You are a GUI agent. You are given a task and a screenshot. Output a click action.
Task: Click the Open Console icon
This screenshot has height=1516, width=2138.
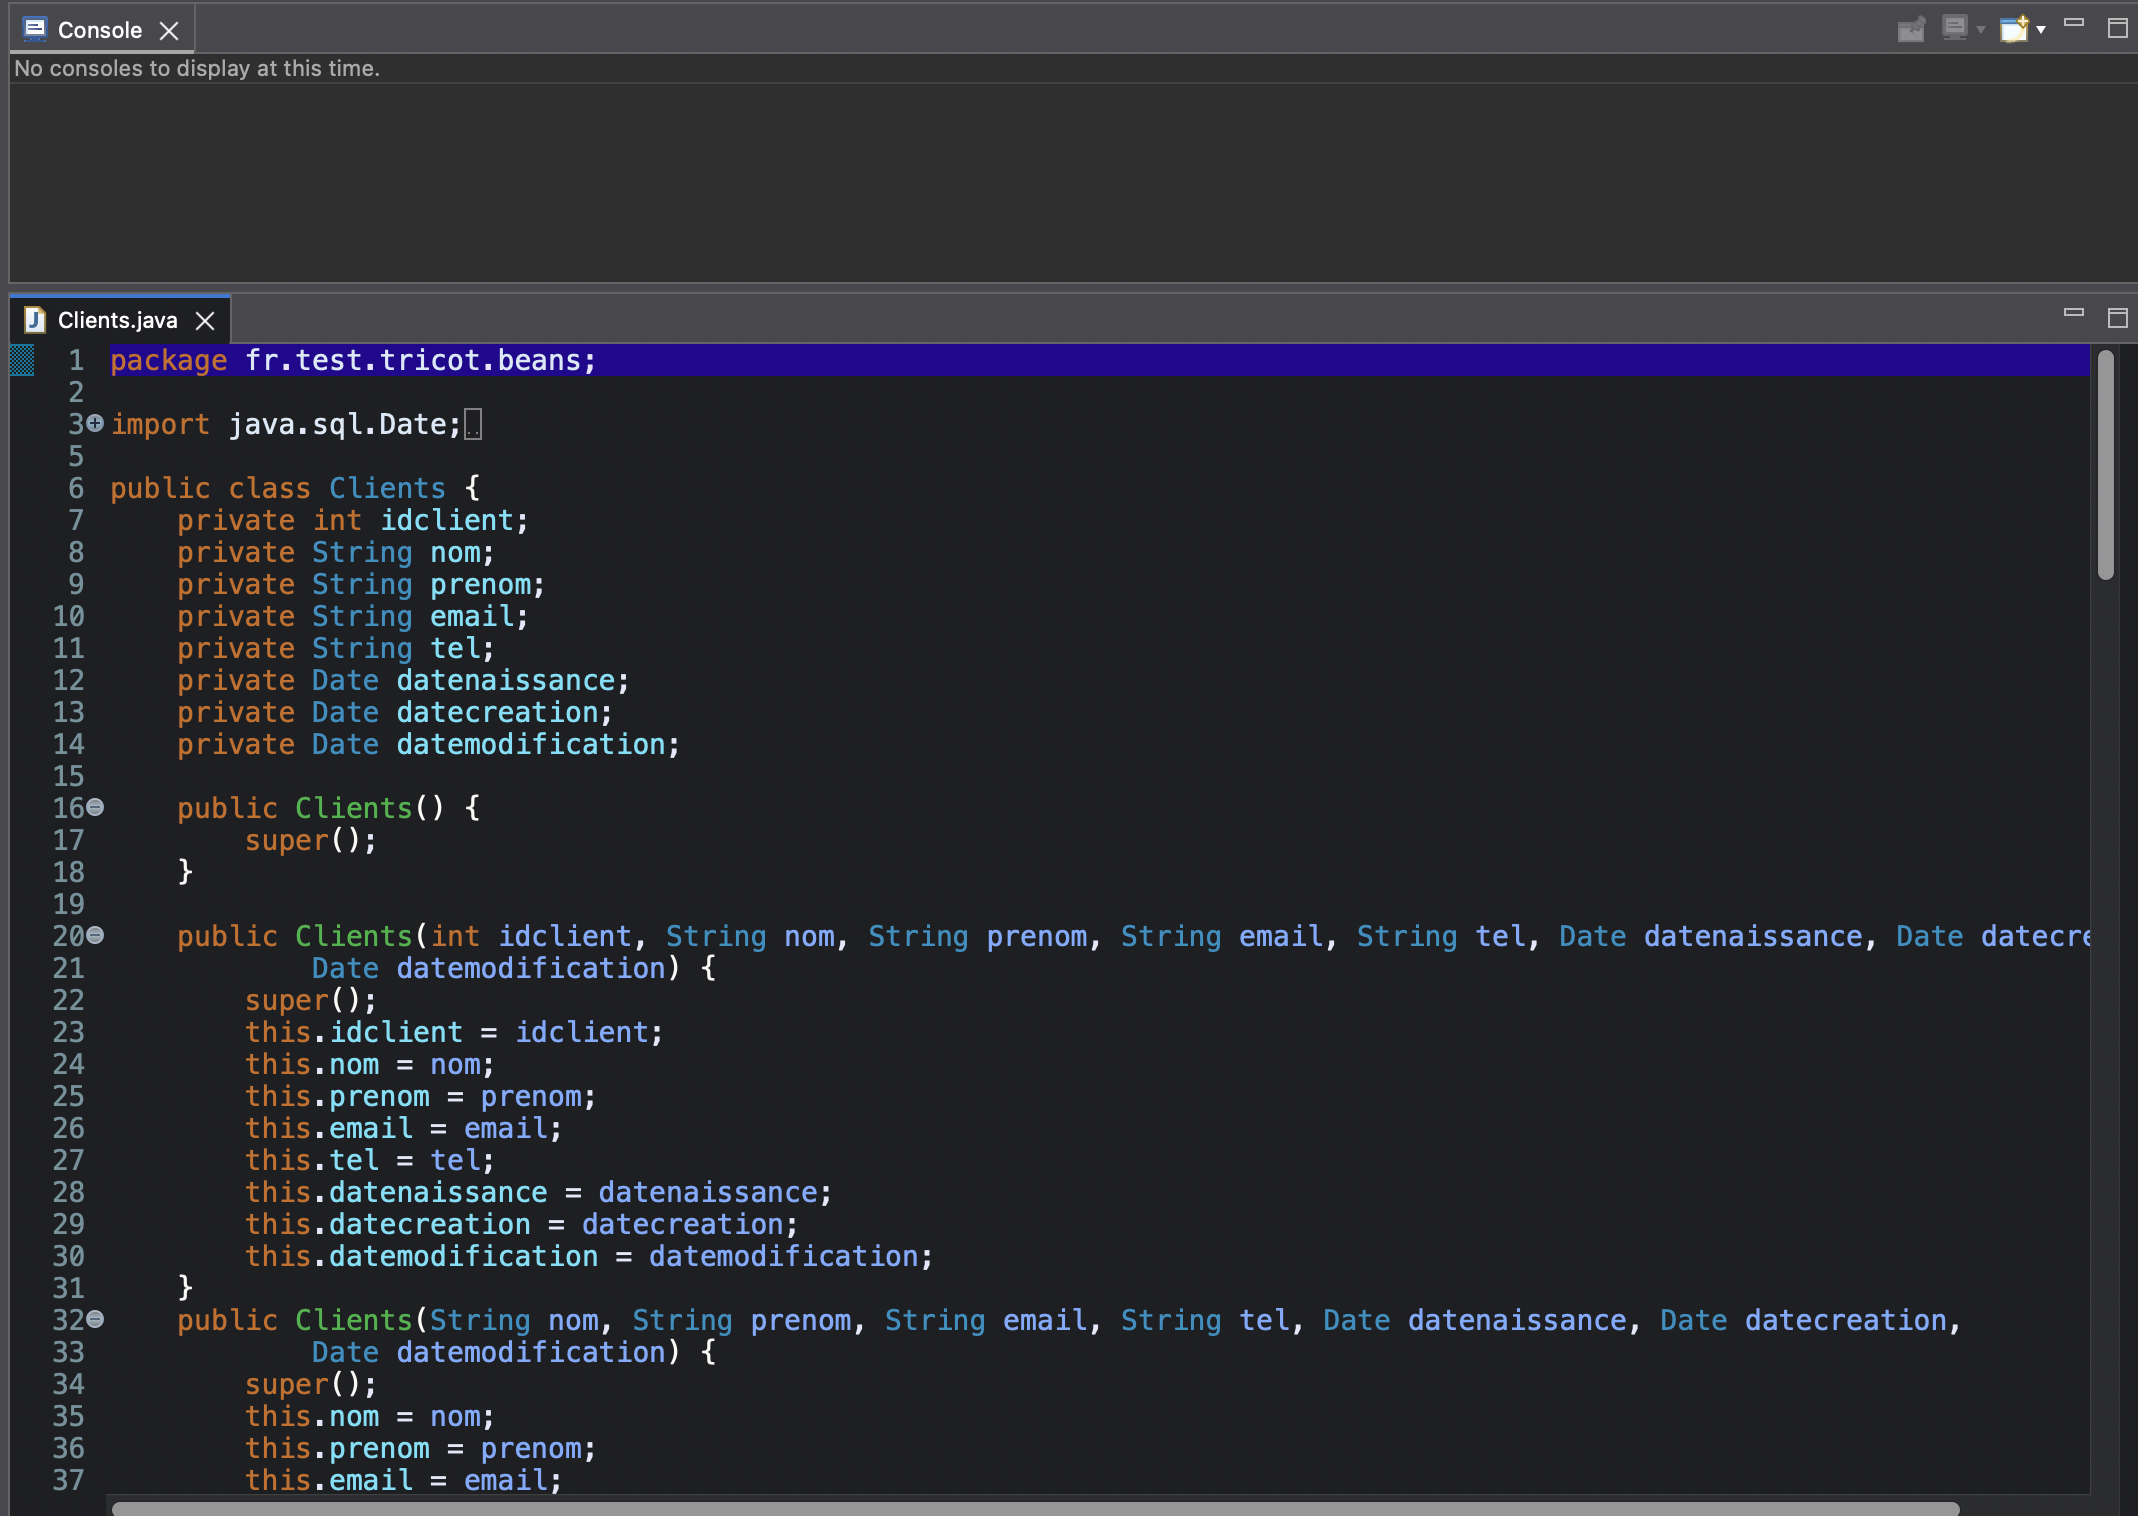point(2013,29)
